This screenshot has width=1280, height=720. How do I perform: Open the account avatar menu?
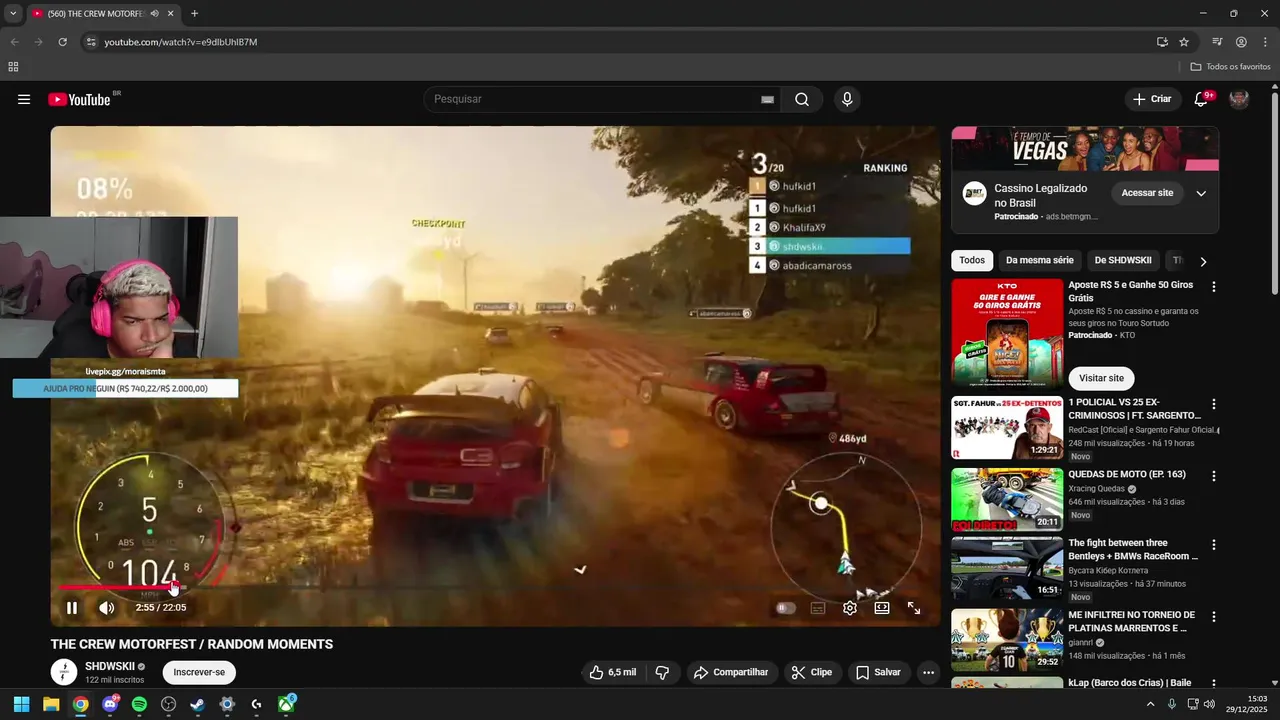[x=1239, y=99]
